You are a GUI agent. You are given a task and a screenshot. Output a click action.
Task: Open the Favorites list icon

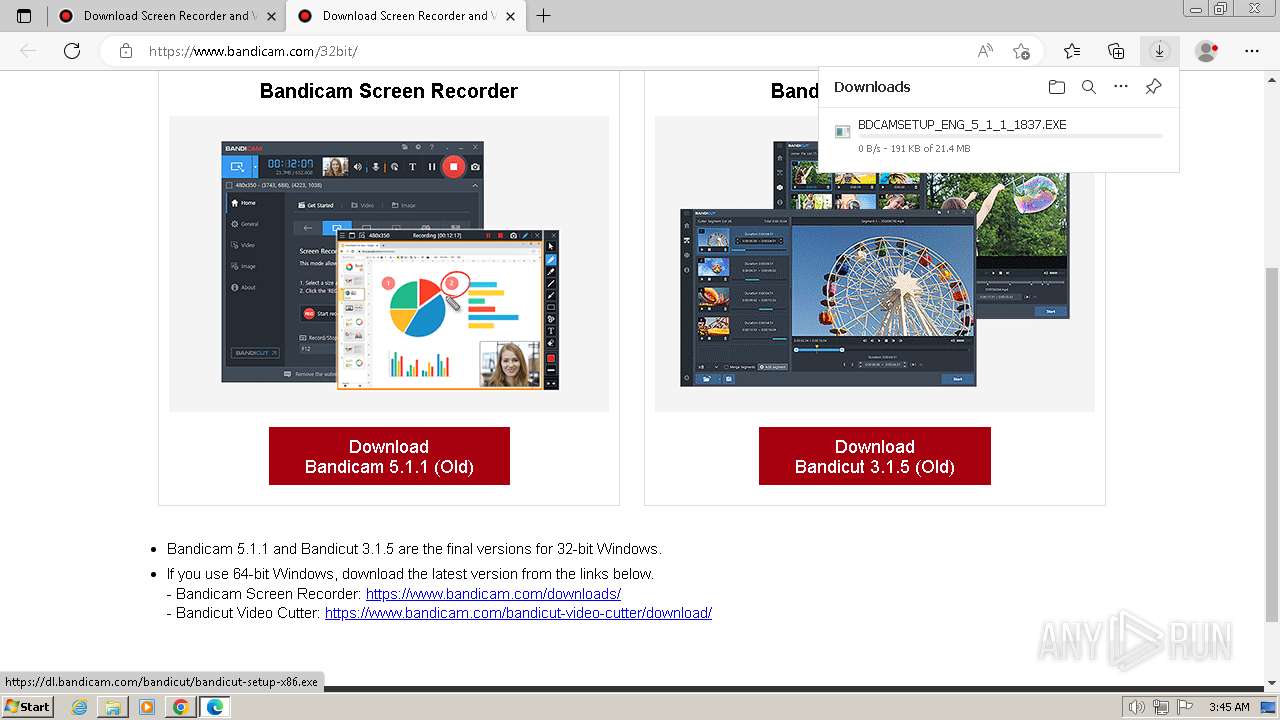click(1072, 51)
